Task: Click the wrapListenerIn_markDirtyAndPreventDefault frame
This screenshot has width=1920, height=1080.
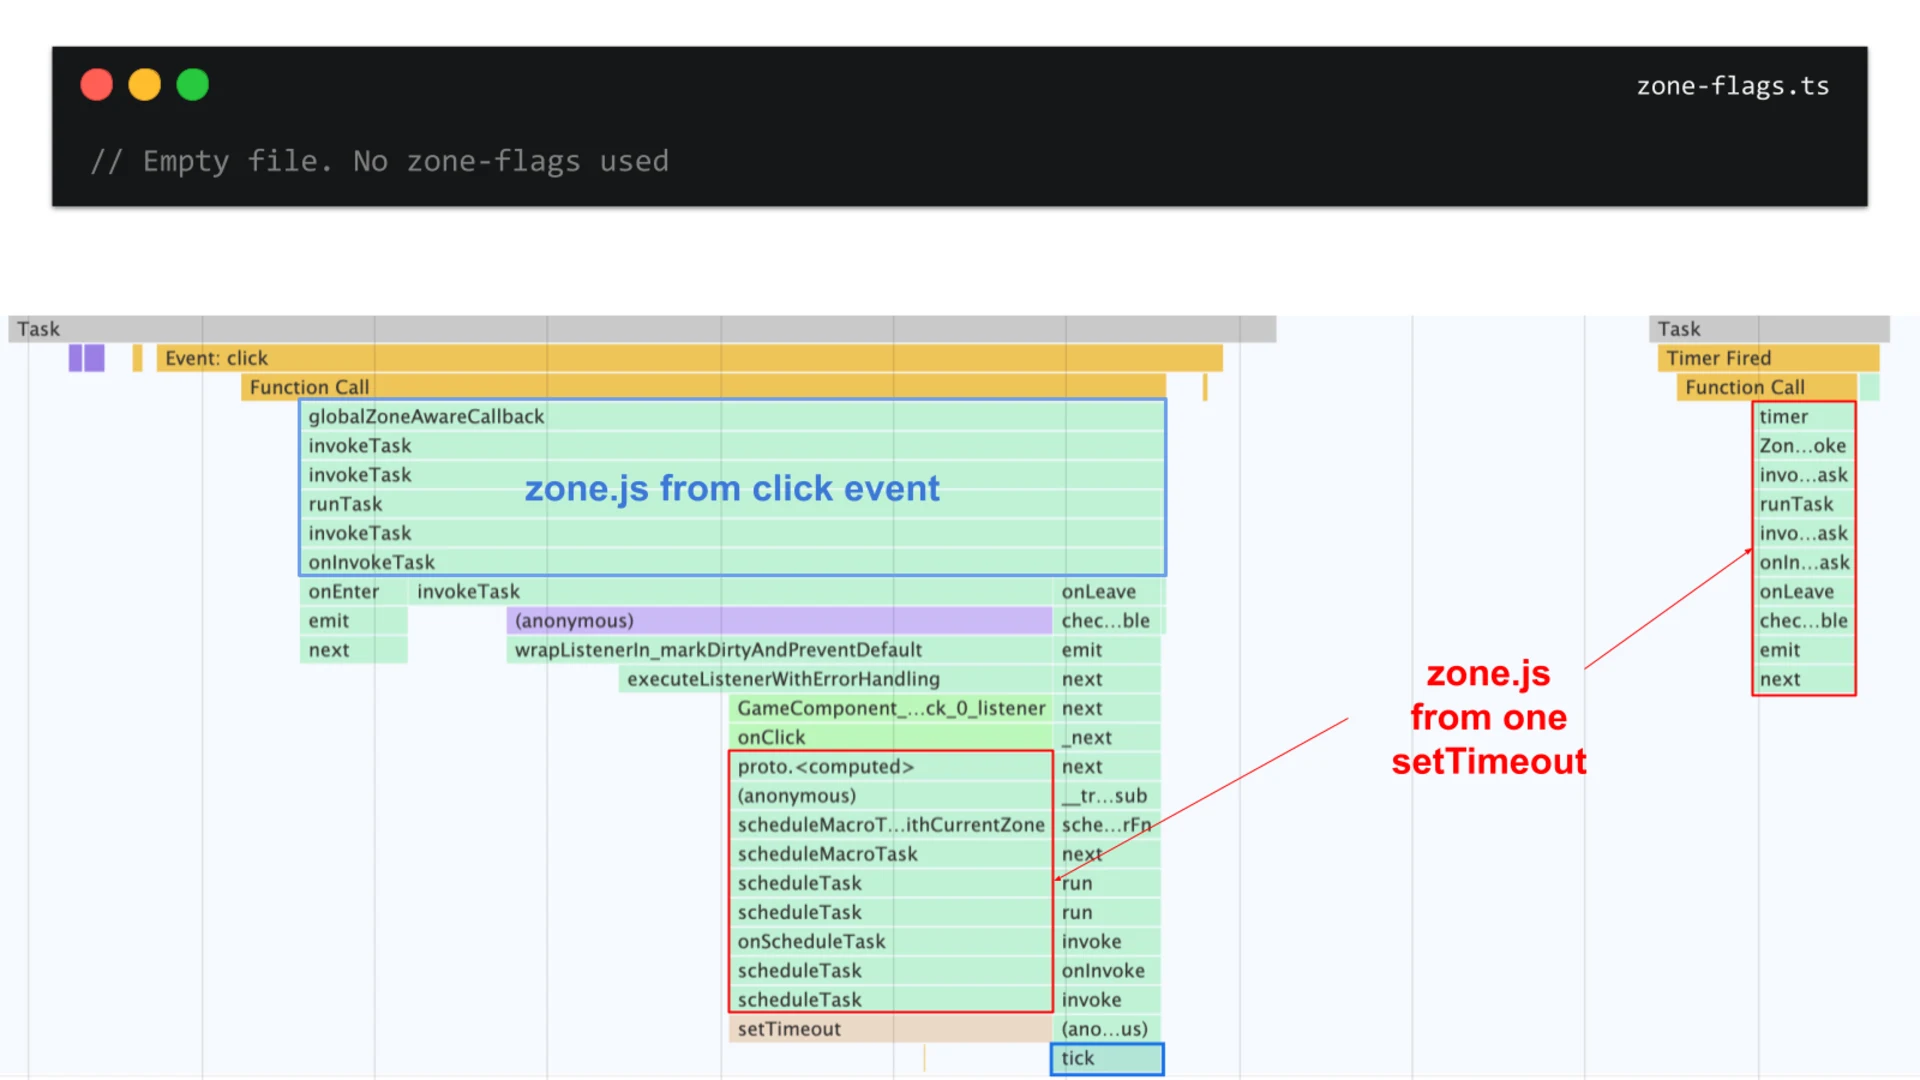Action: pyautogui.click(x=718, y=649)
